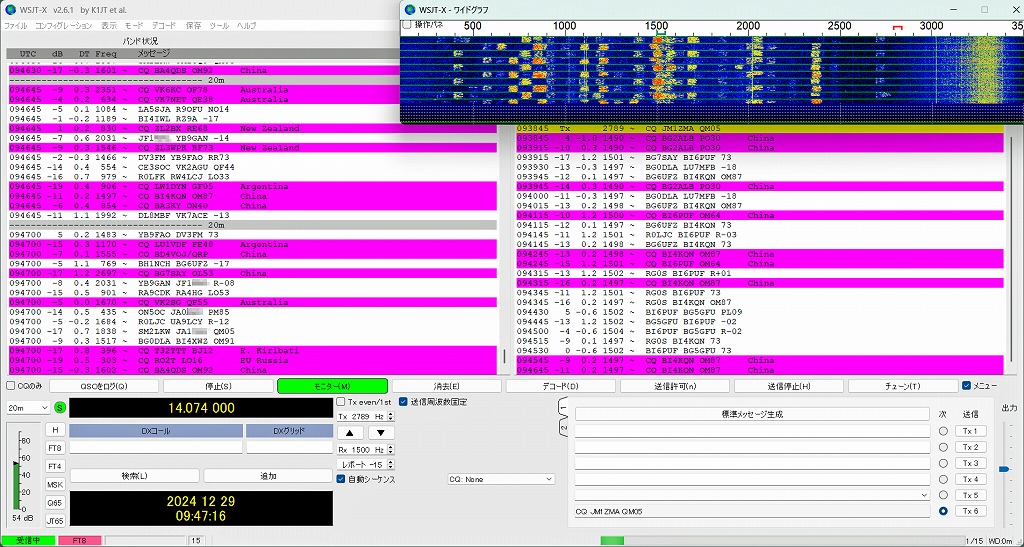Open the 20m band dropdown

[x=27, y=408]
